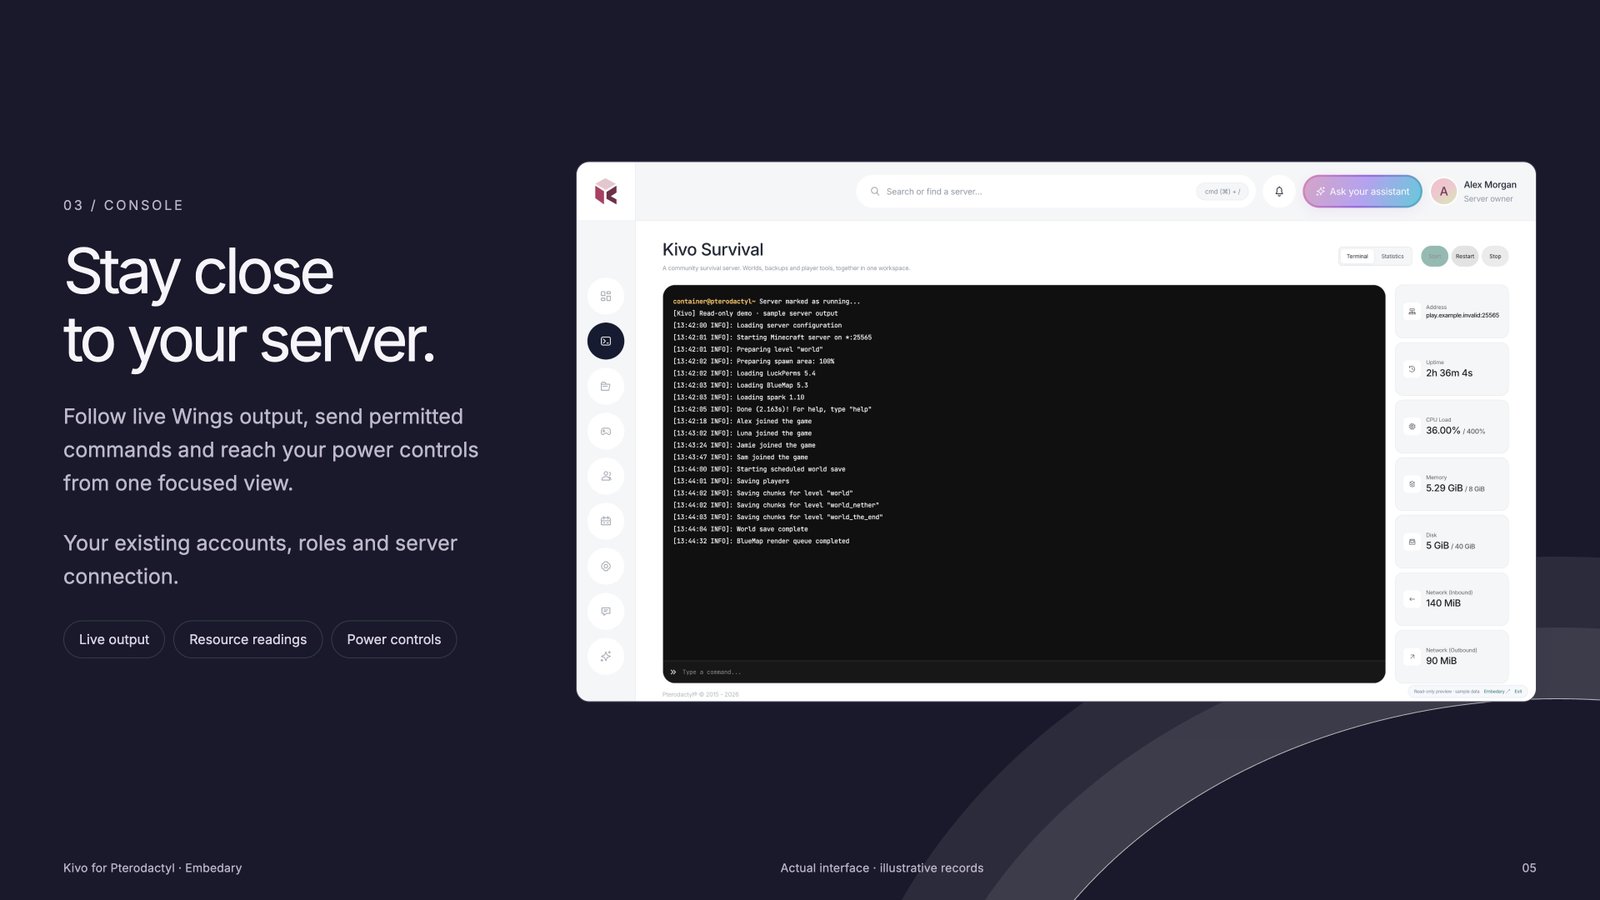Click the Address card network icon
The height and width of the screenshot is (900, 1600).
pyautogui.click(x=1412, y=311)
